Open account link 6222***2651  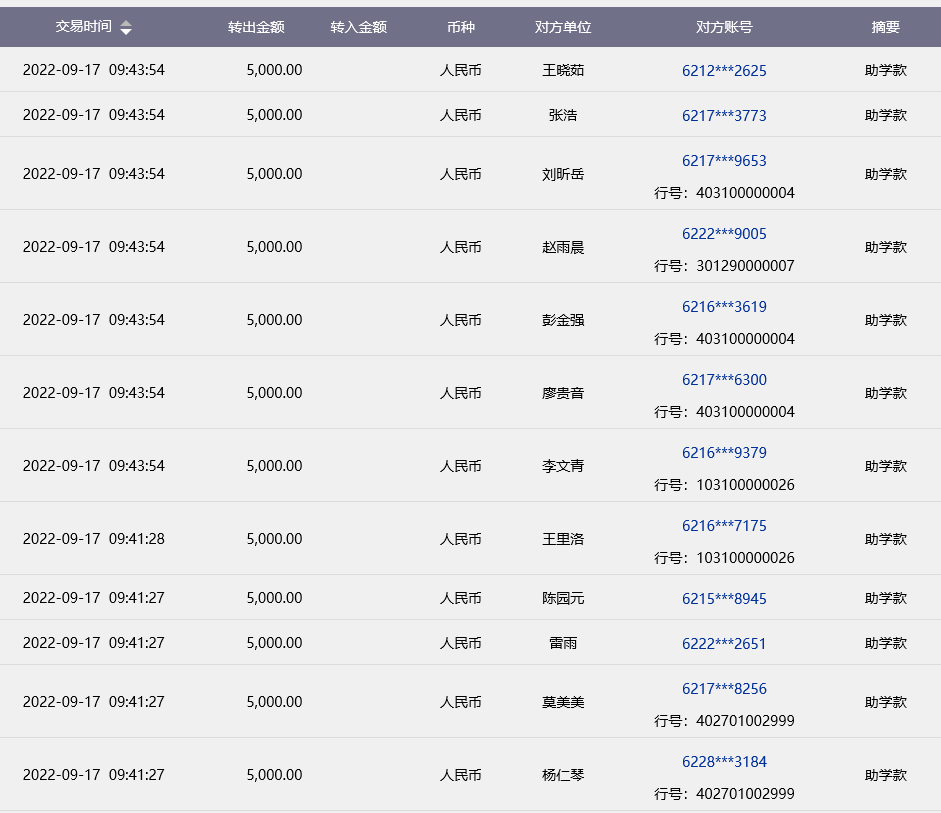(724, 644)
